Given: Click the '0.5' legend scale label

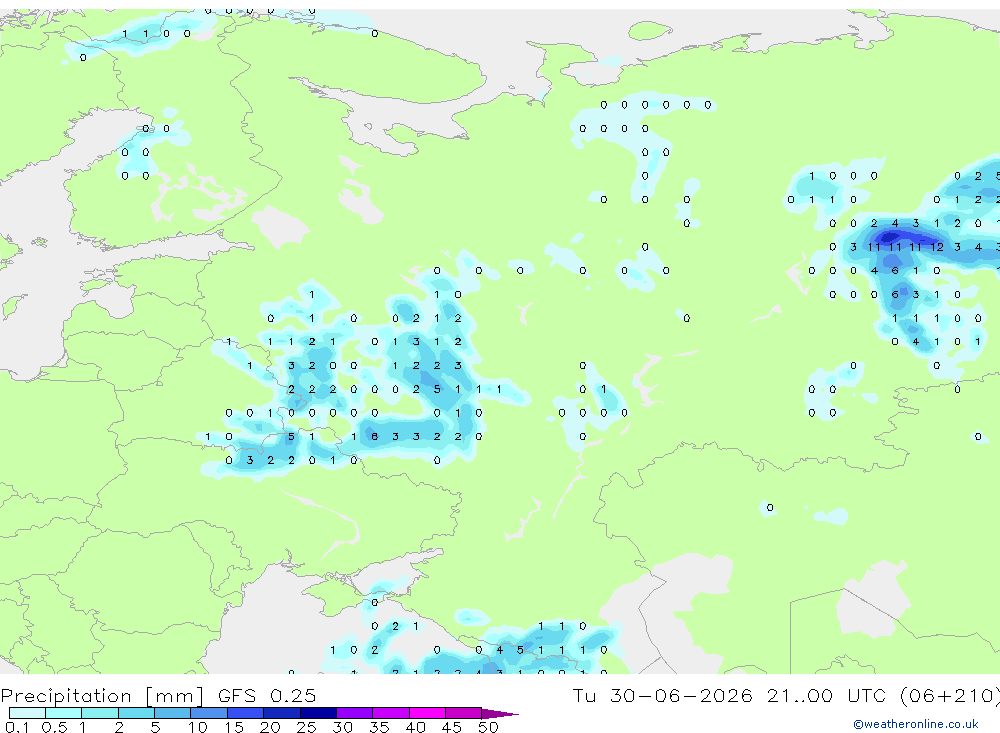Looking at the screenshot, I should tap(55, 727).
